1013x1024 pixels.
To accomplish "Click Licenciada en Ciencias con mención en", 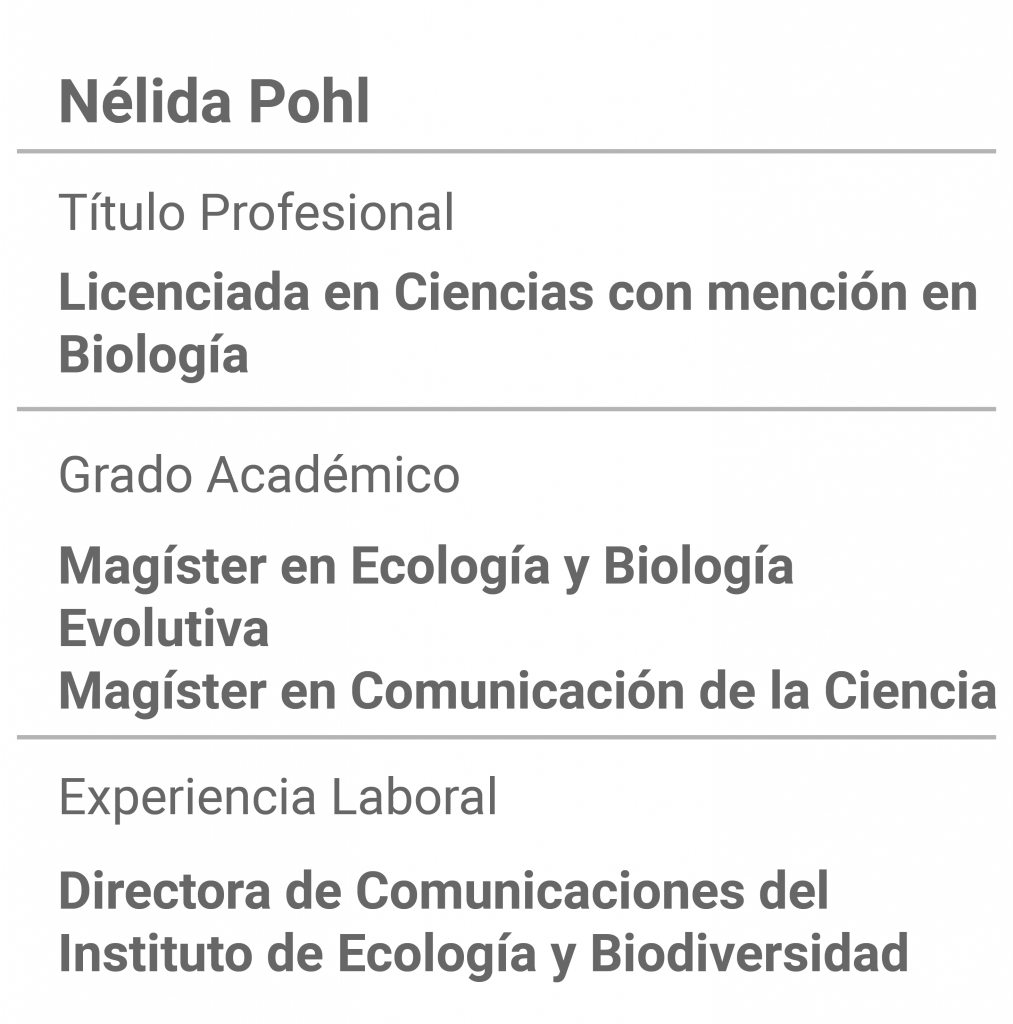I will [x=518, y=292].
